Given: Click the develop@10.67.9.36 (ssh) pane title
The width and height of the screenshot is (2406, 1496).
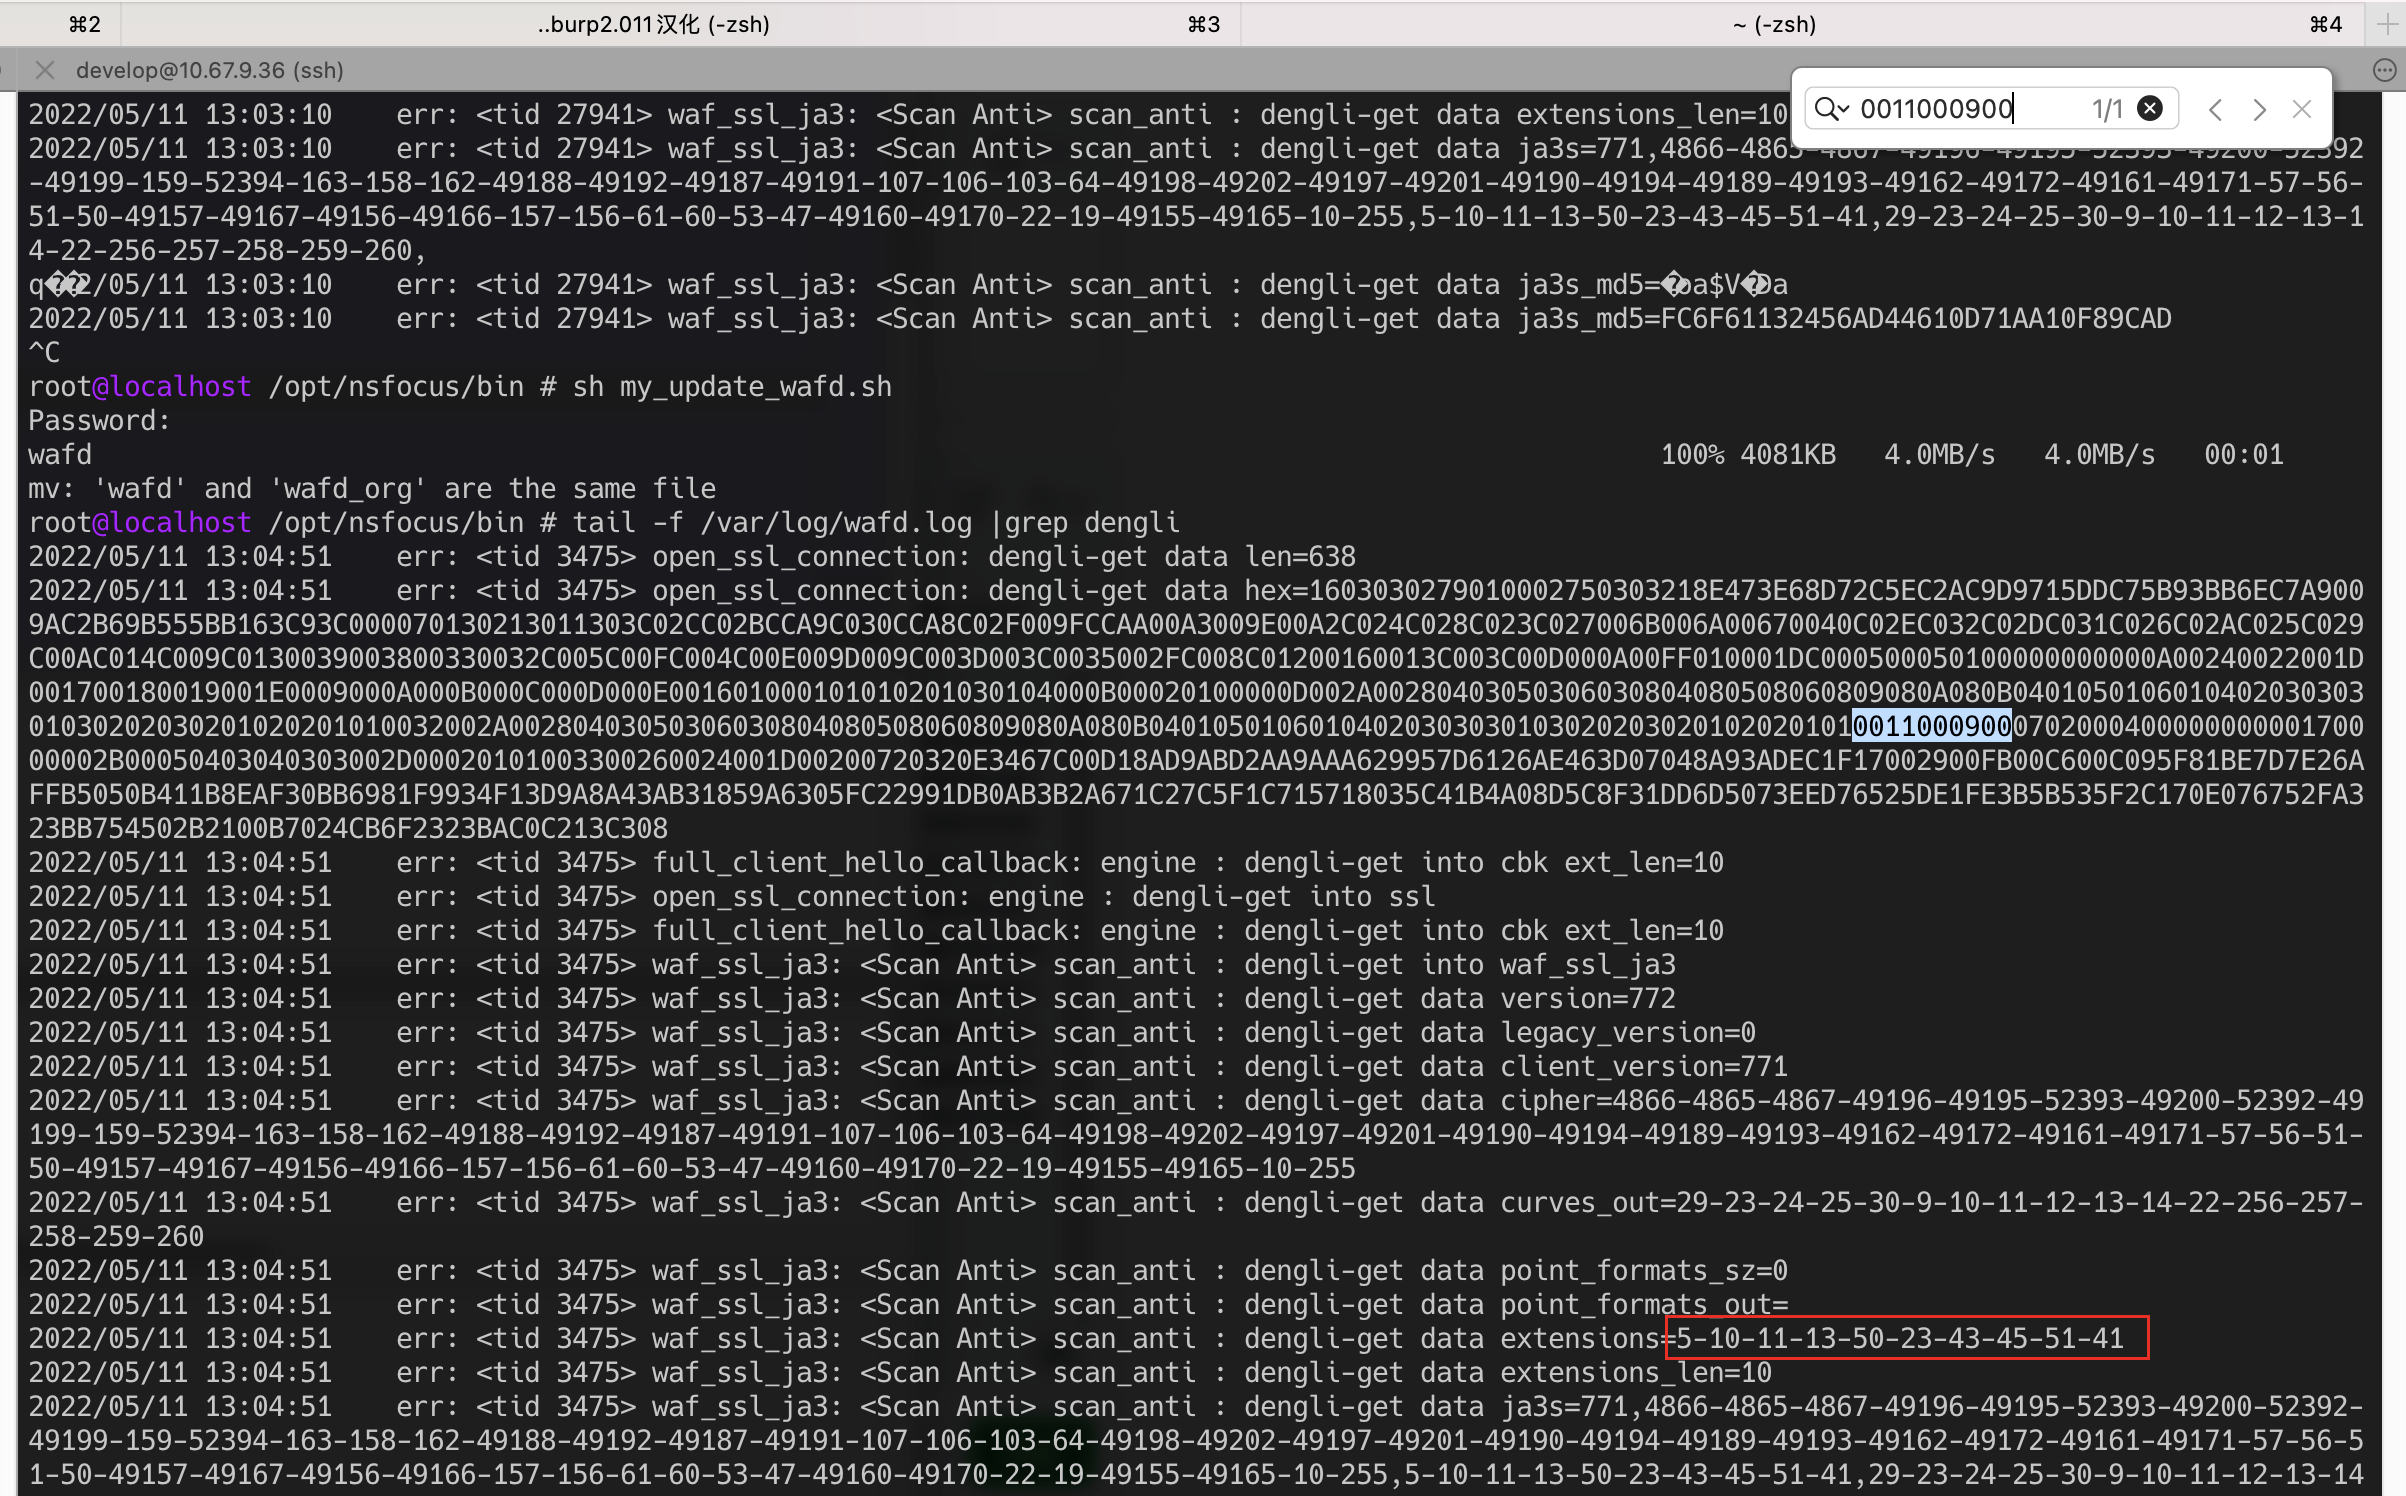Looking at the screenshot, I should 210,70.
